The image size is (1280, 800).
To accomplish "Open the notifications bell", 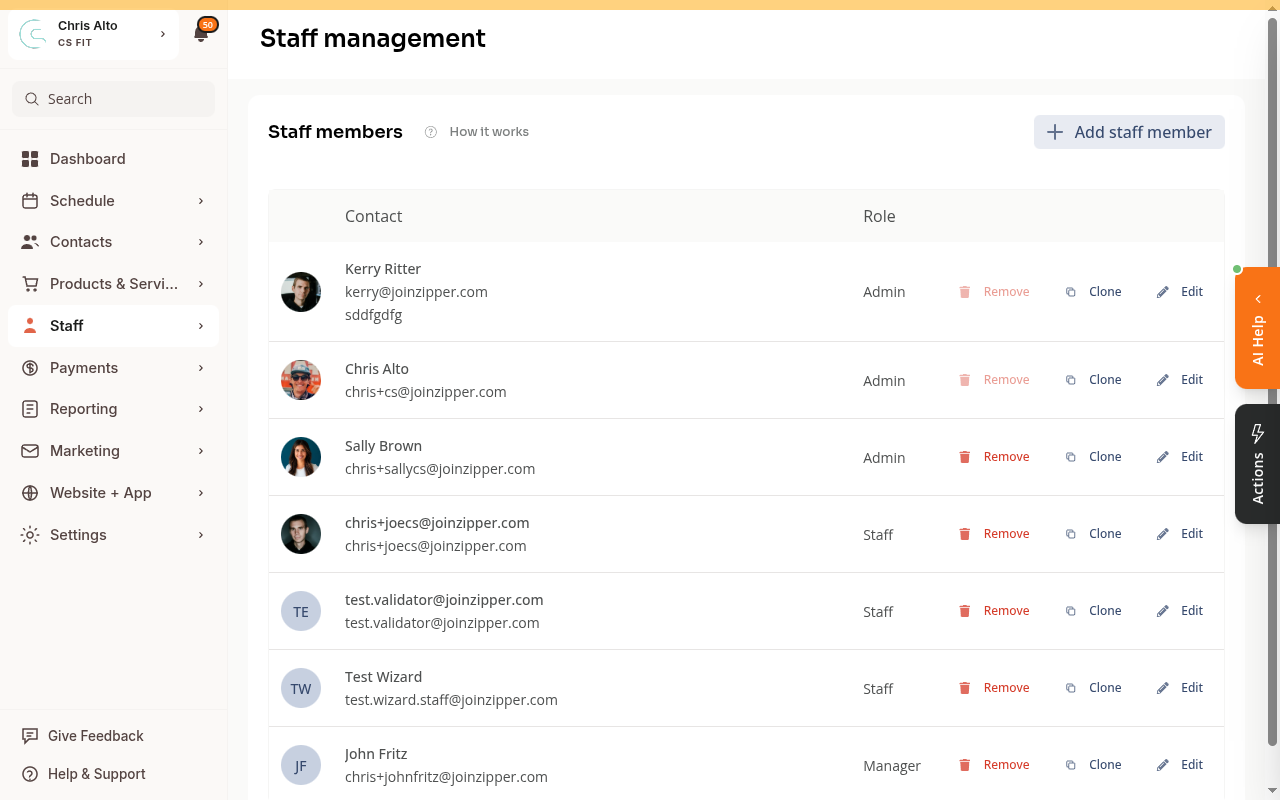I will (201, 34).
